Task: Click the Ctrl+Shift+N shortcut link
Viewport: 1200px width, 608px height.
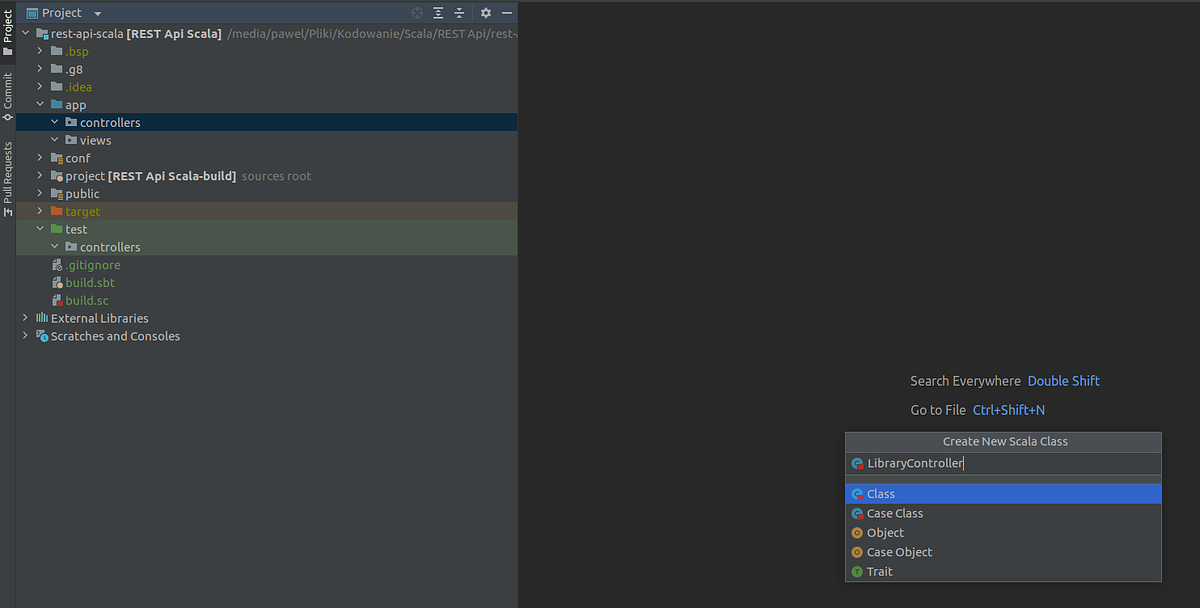Action: click(1008, 409)
